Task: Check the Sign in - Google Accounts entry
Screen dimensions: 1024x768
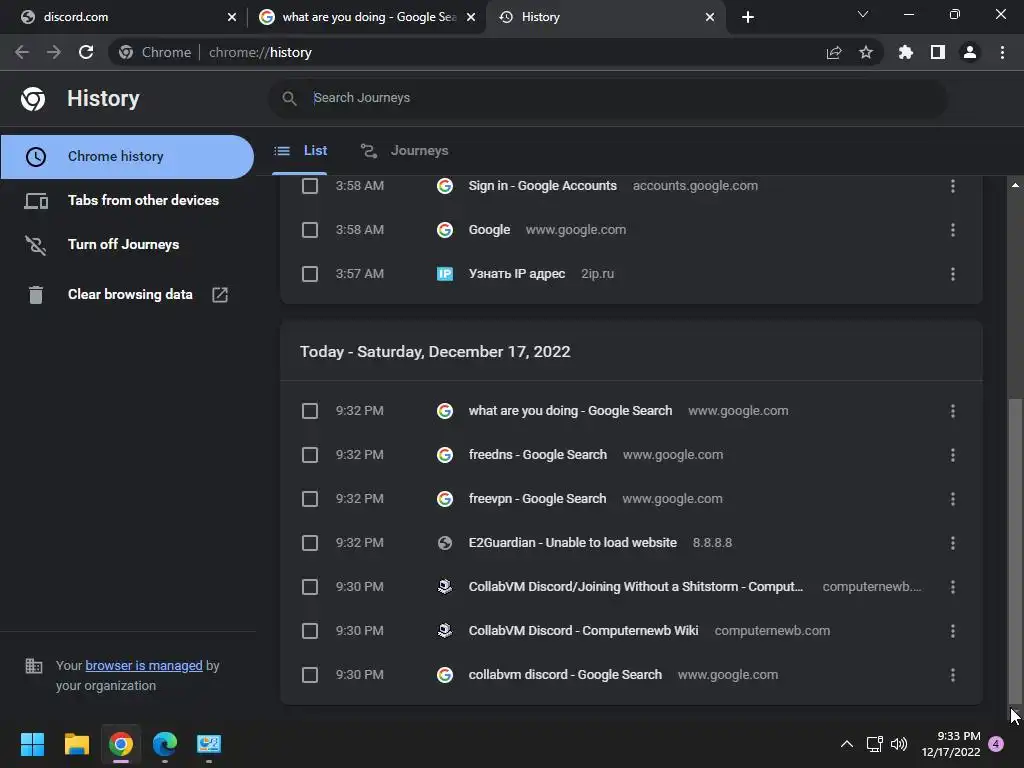Action: [x=310, y=186]
